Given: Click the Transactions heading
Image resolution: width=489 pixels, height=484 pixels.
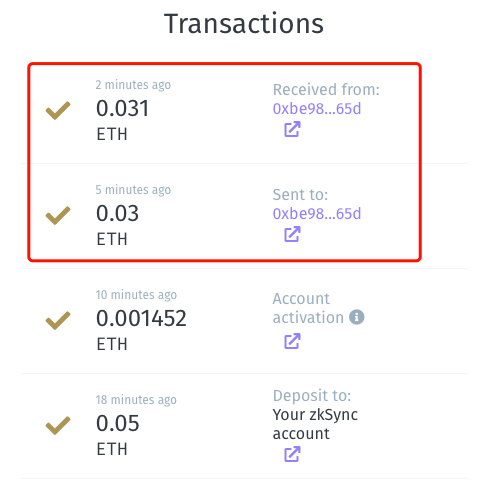Looking at the screenshot, I should click(244, 23).
